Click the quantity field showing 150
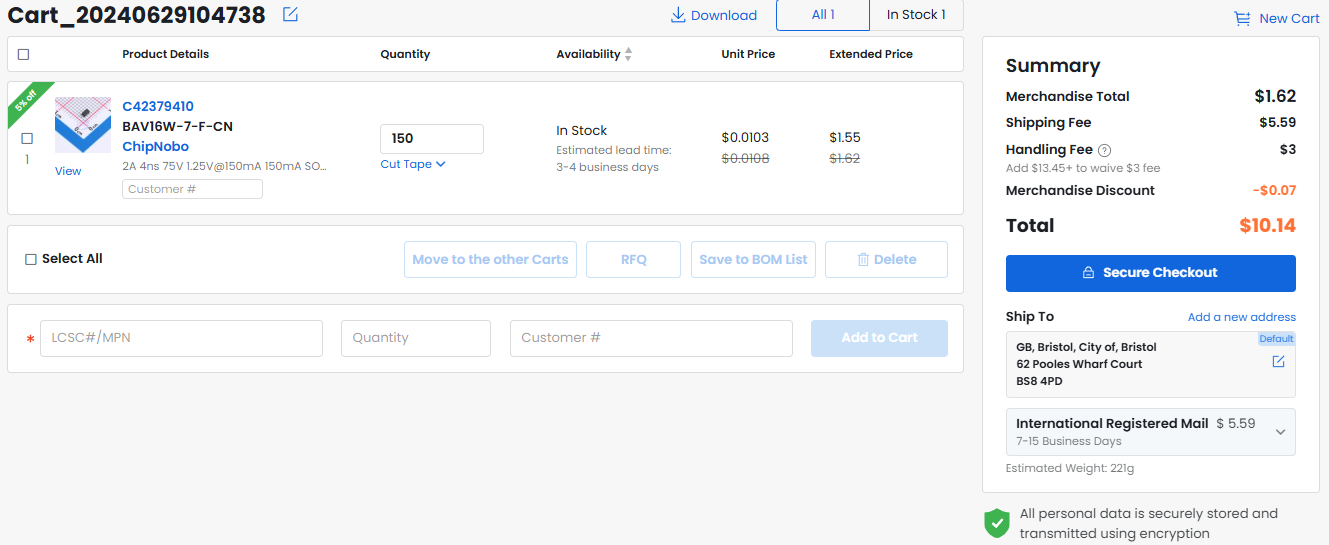 click(x=431, y=139)
